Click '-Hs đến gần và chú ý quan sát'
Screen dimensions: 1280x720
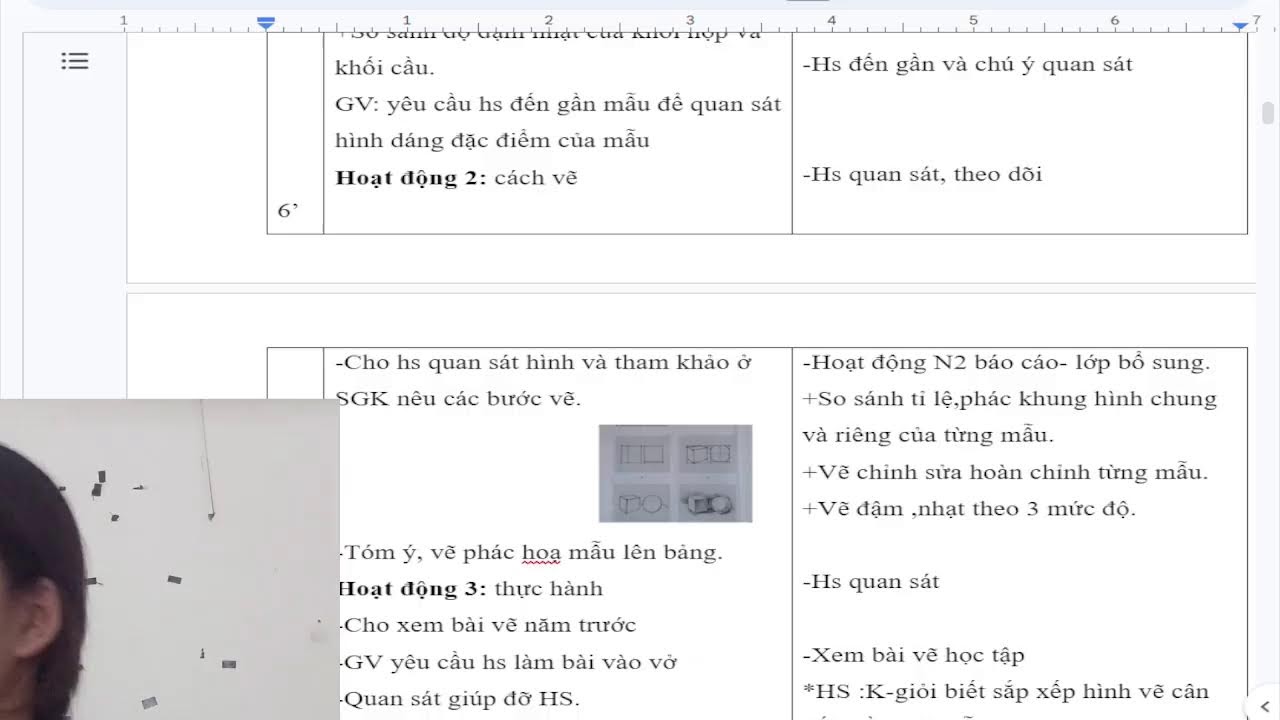[x=967, y=65]
